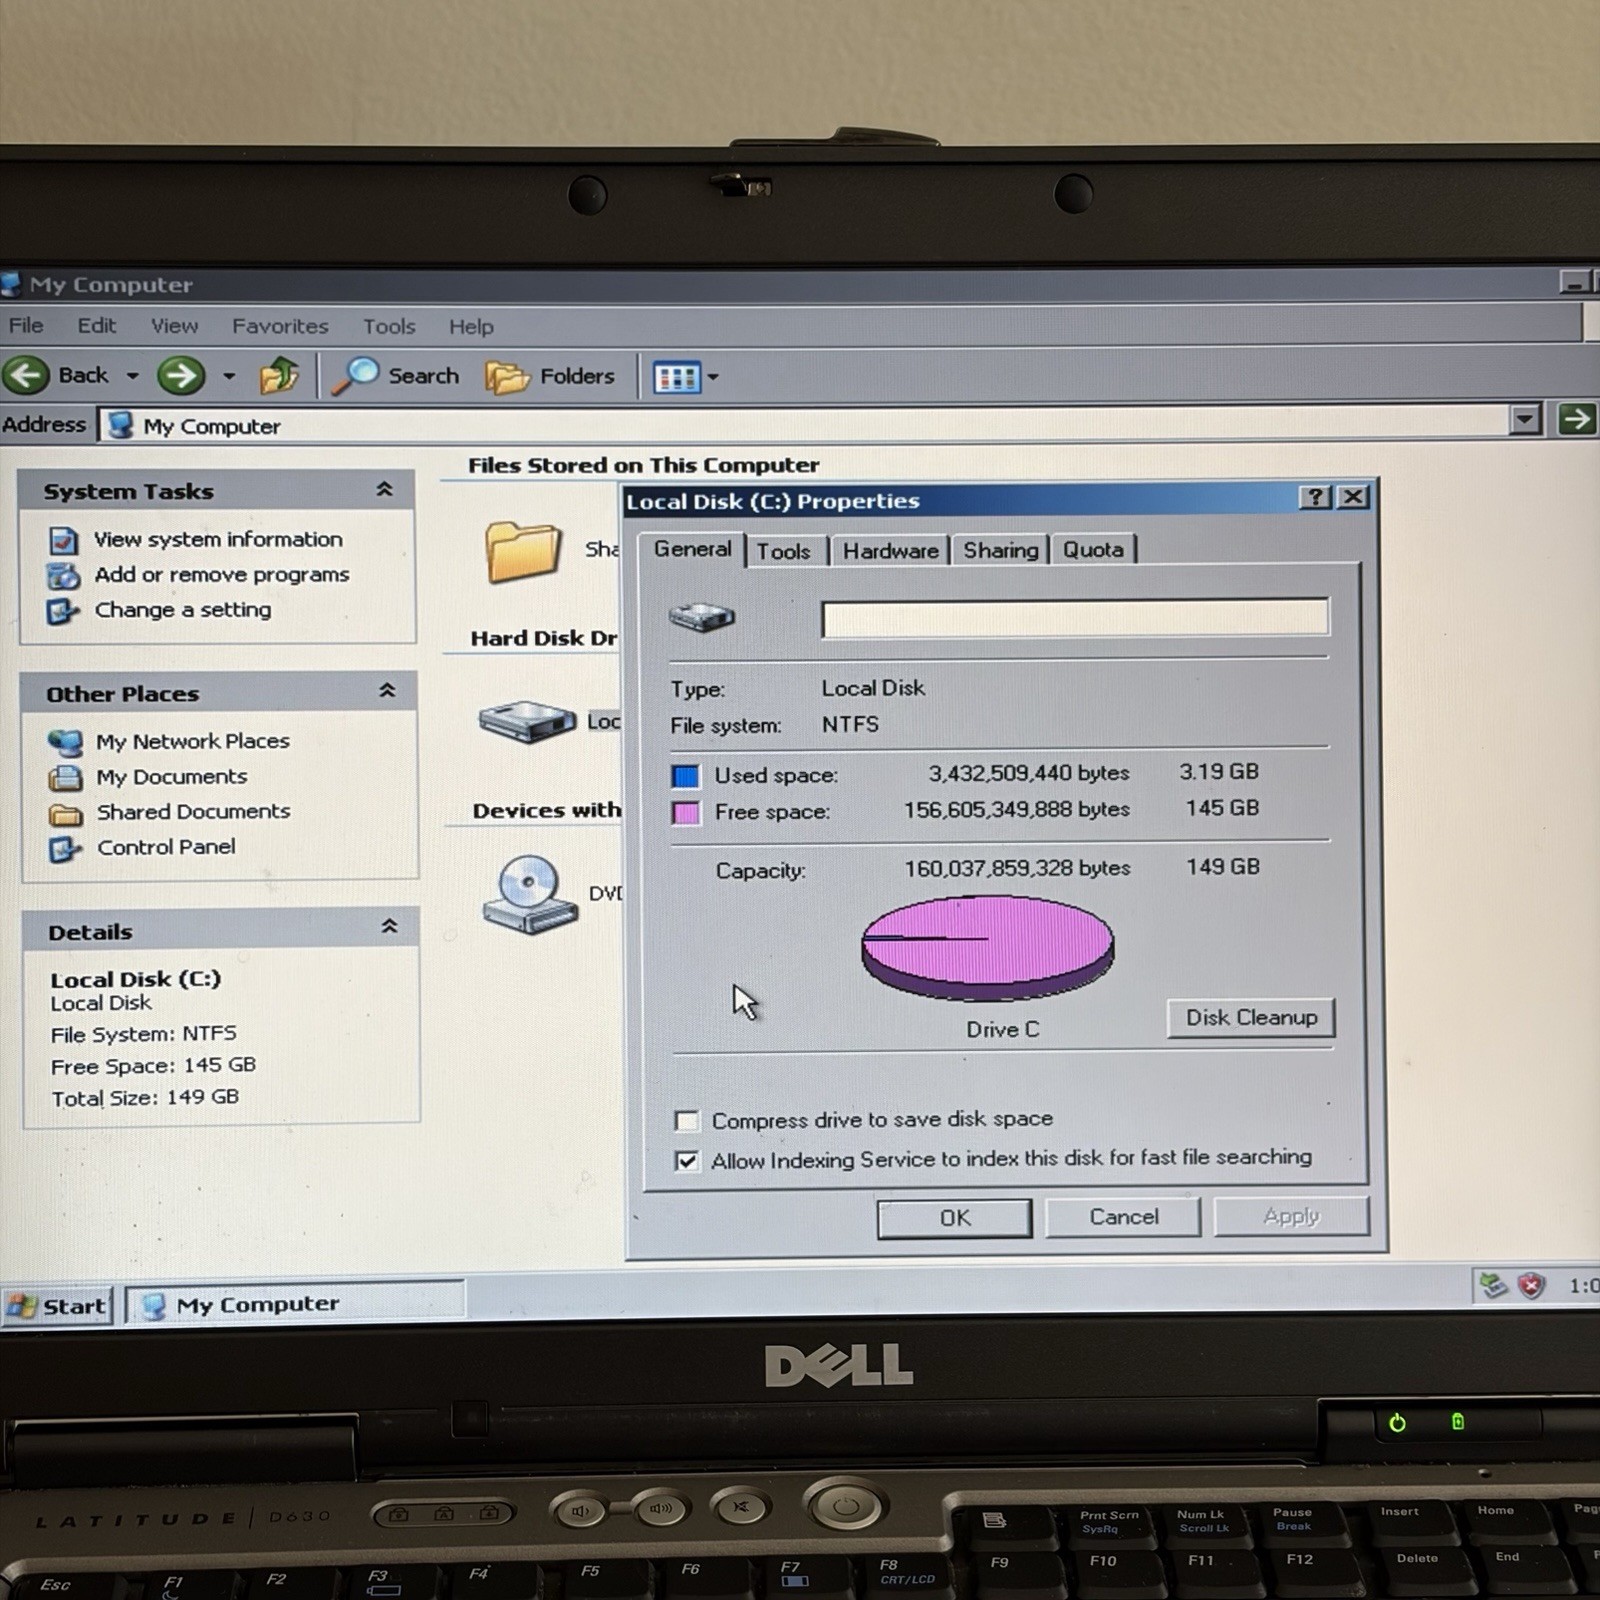Click the Change a setting icon
This screenshot has width=1600, height=1600.
63,611
